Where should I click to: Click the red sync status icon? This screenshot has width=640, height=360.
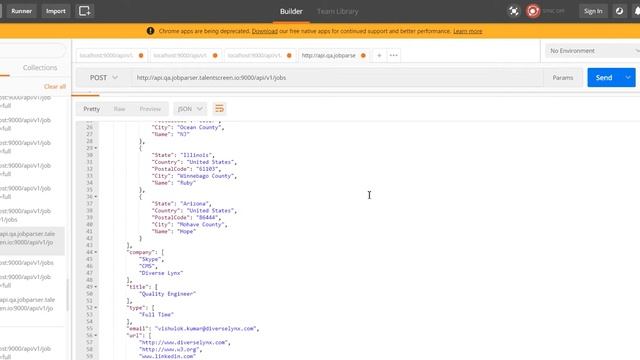pyautogui.click(x=533, y=11)
